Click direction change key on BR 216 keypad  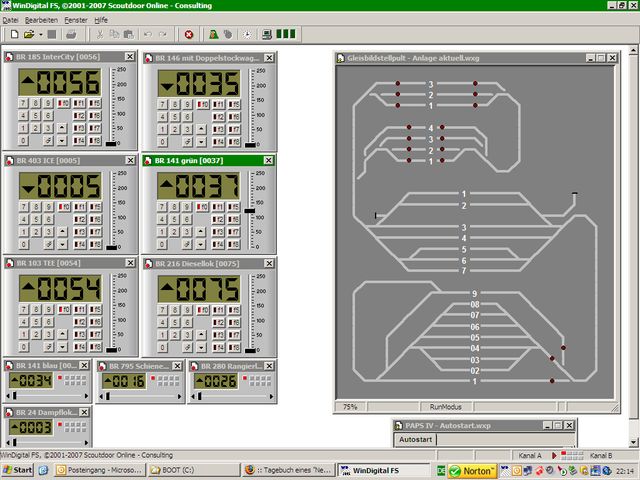tap(187, 347)
